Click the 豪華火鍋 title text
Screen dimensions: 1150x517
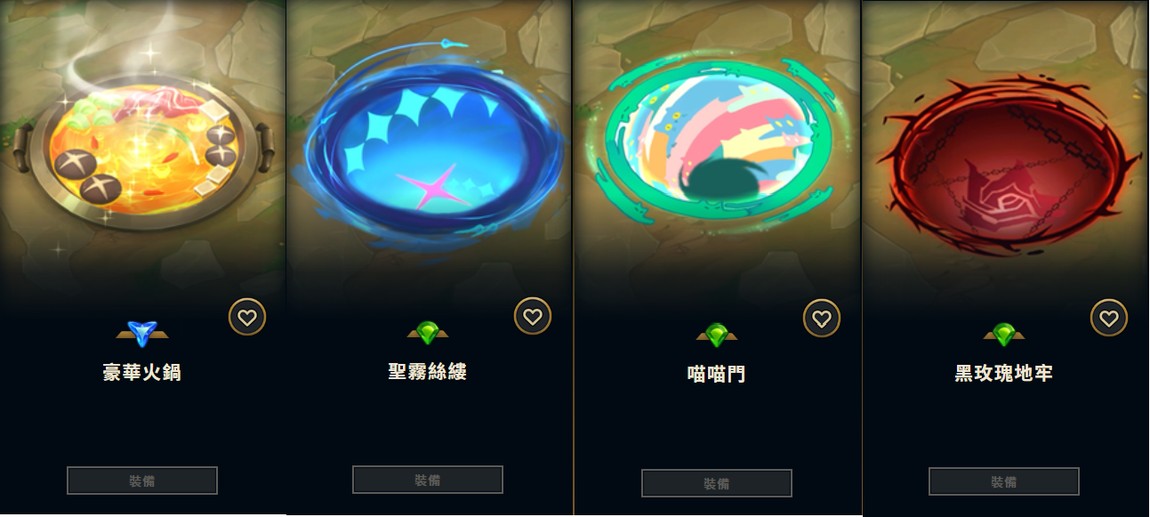[142, 373]
